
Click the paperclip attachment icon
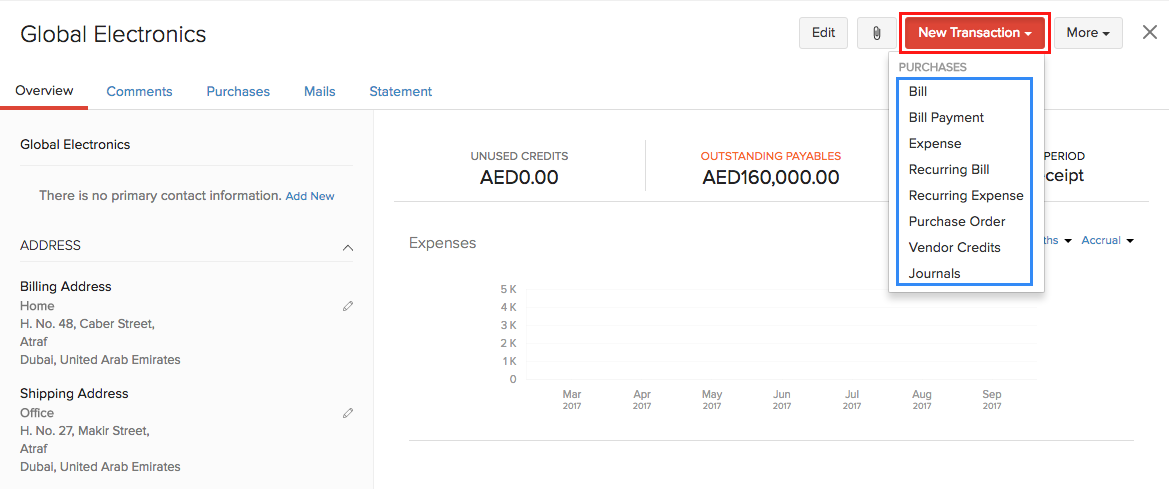tap(877, 33)
